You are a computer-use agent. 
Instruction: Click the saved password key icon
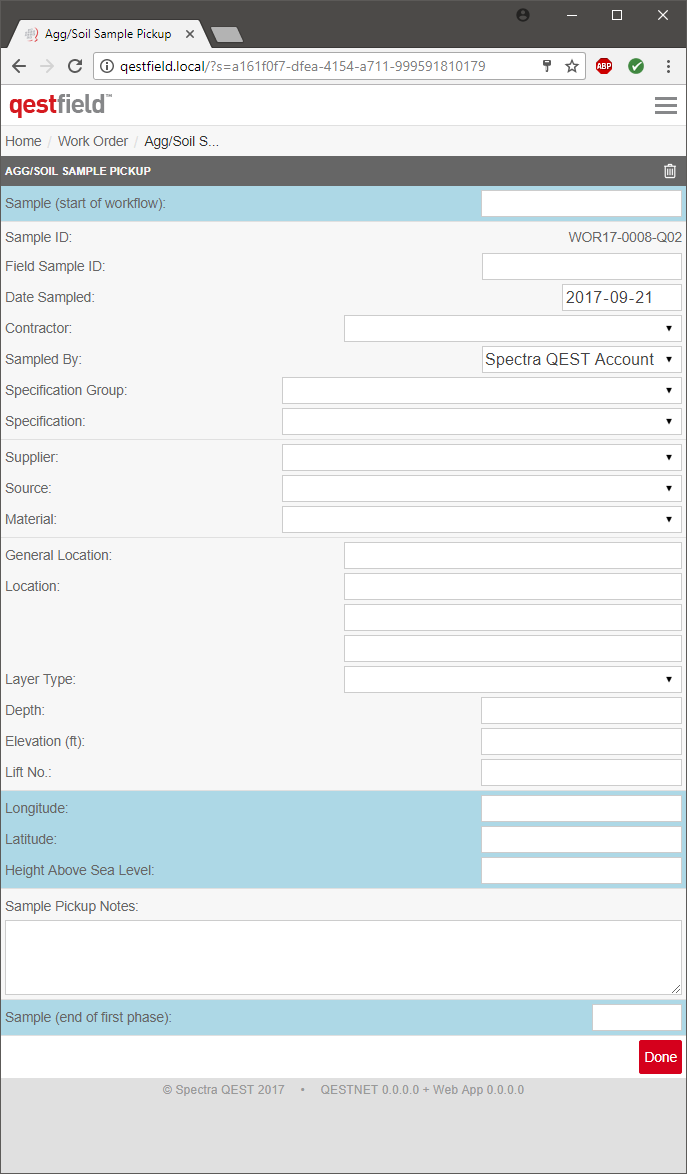point(547,66)
